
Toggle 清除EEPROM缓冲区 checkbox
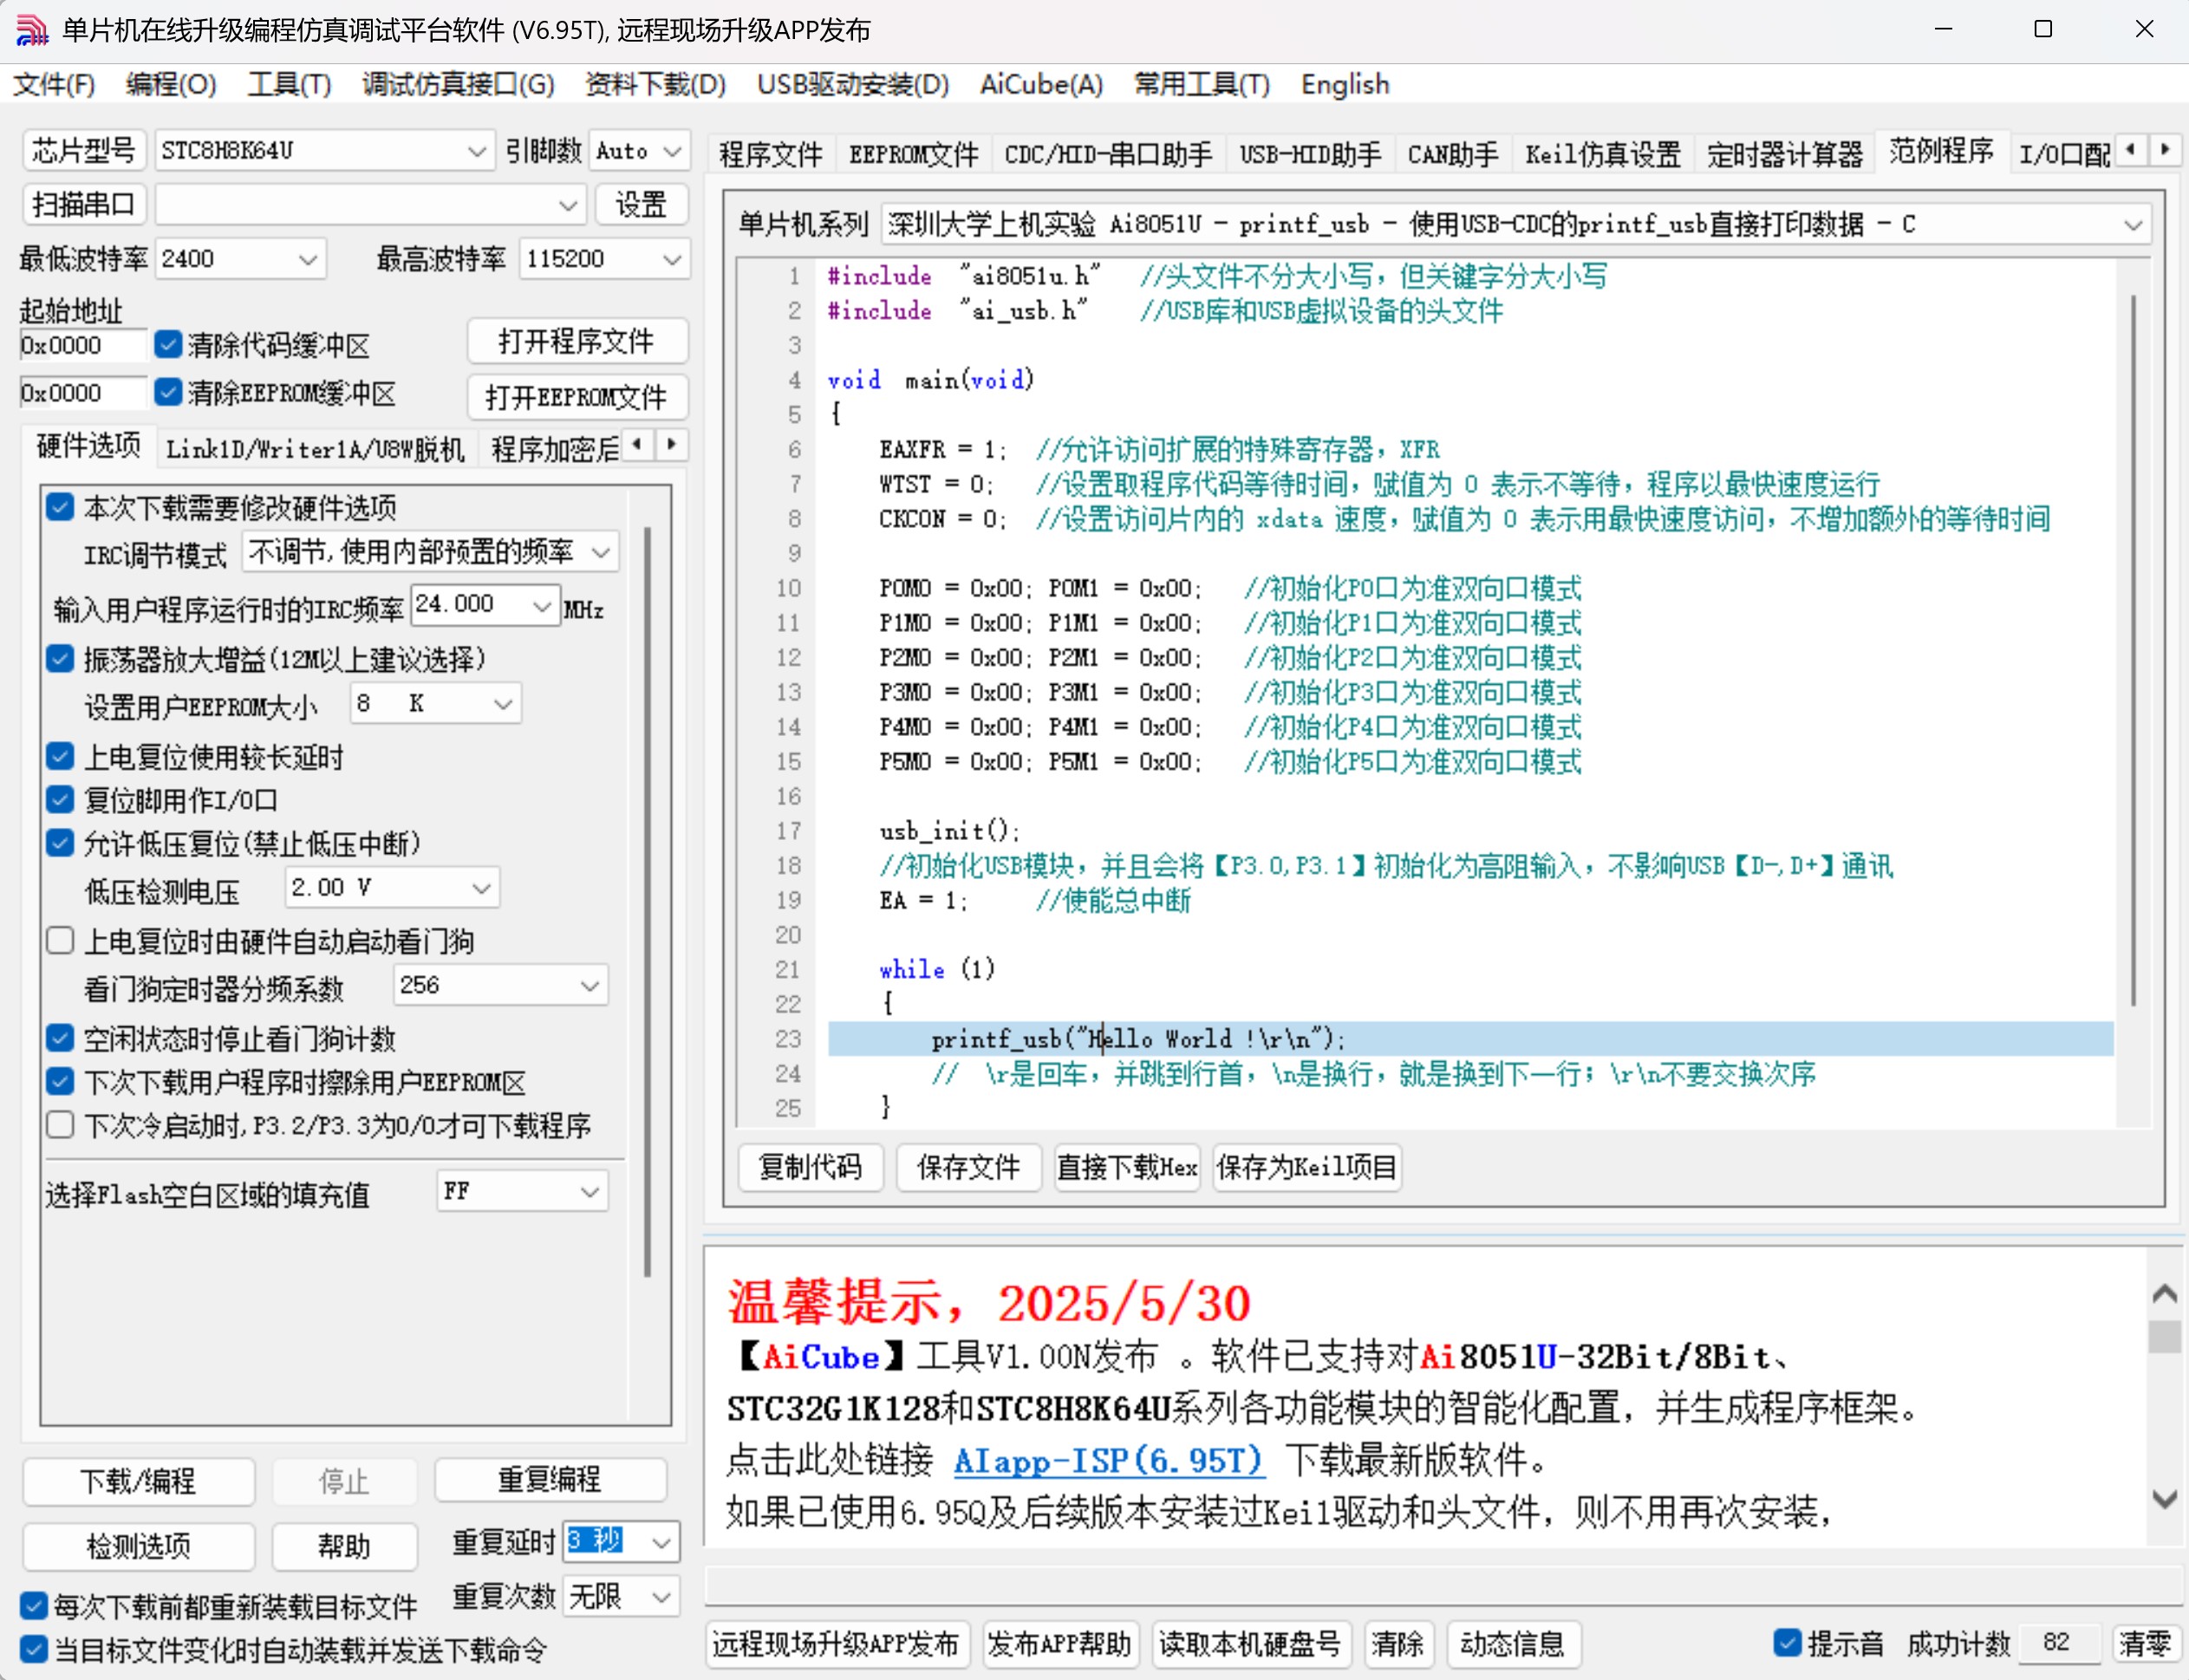[x=168, y=392]
